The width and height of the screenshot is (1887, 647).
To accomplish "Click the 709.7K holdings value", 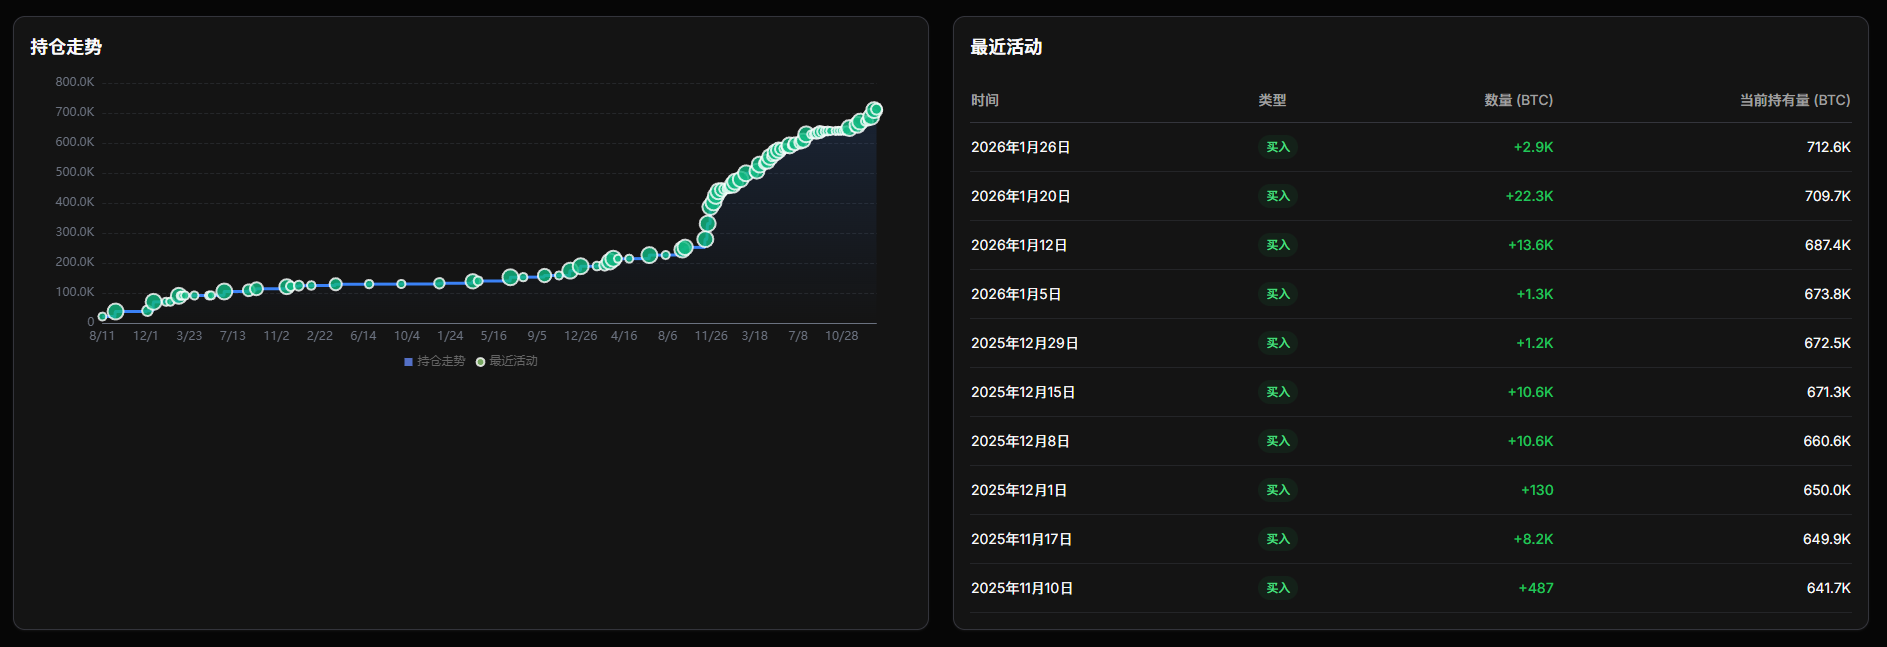I will [x=1827, y=196].
